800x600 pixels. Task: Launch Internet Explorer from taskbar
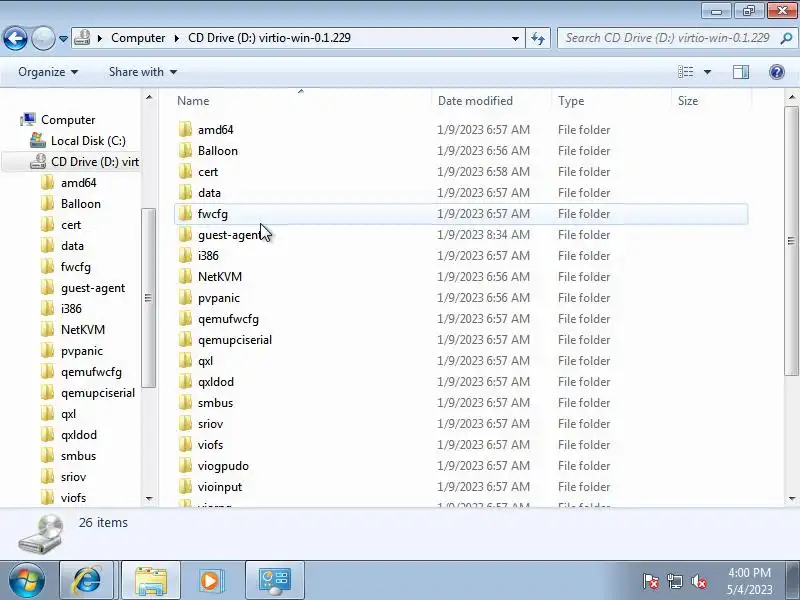point(87,581)
